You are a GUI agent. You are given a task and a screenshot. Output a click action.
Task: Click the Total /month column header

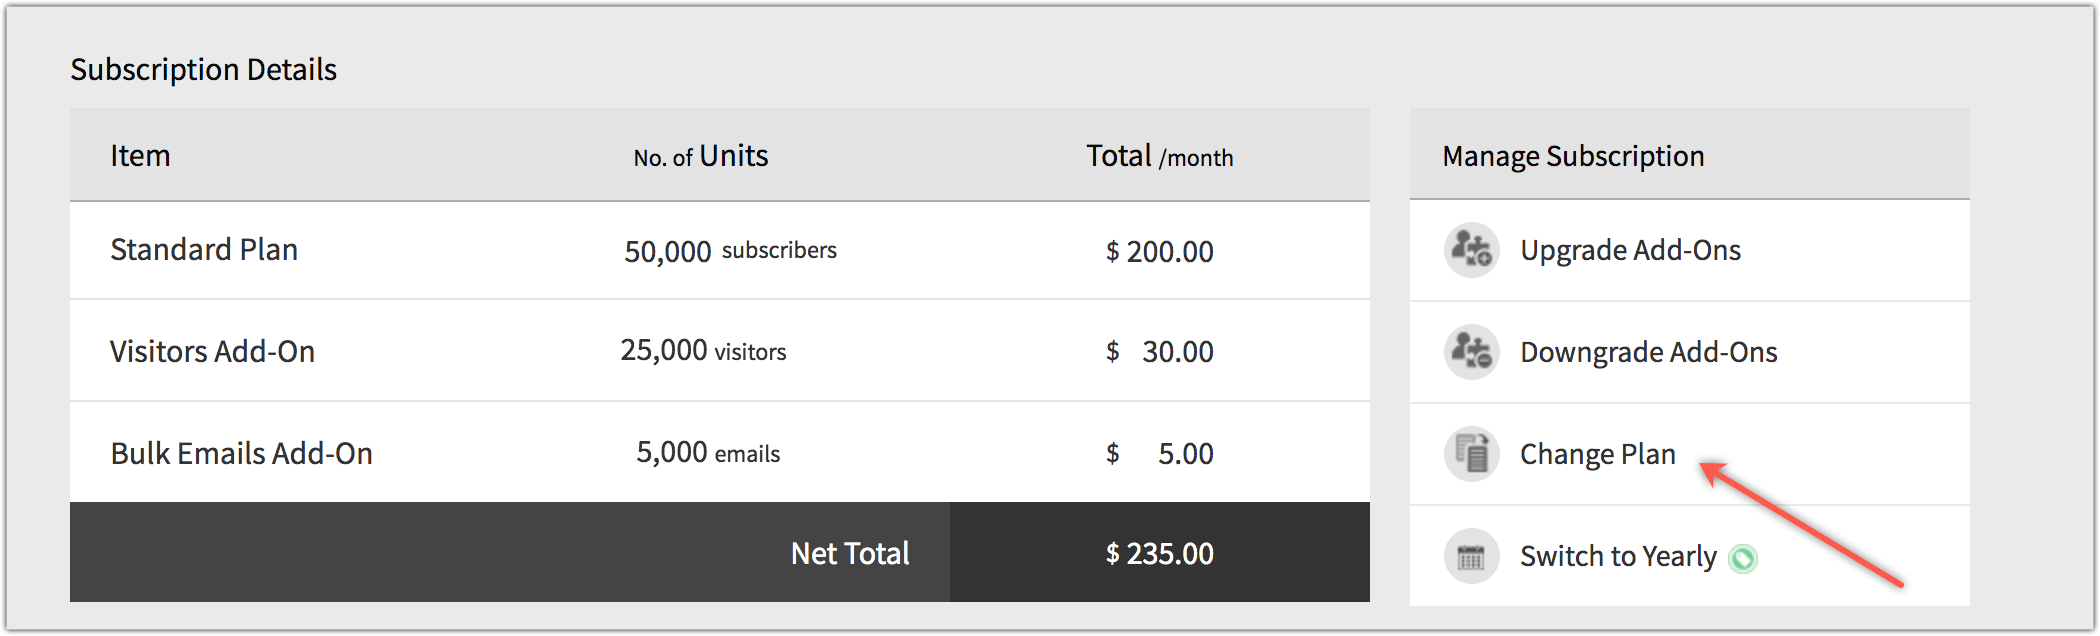pyautogui.click(x=1160, y=156)
